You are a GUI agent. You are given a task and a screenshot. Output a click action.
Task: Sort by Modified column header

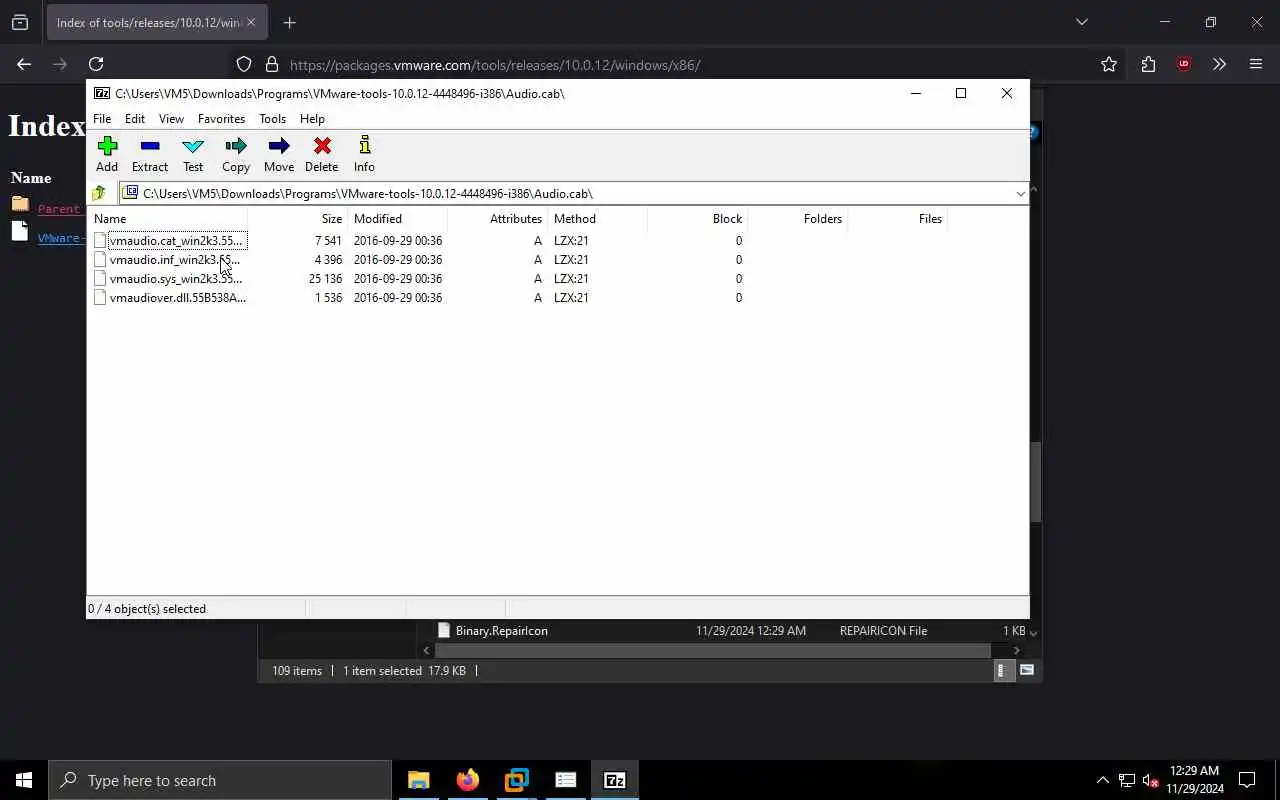(397, 219)
